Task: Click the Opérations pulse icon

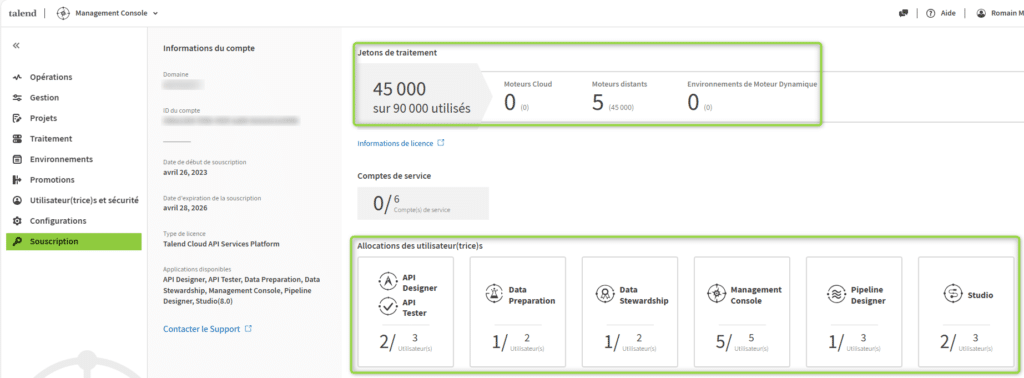Action: tap(18, 77)
